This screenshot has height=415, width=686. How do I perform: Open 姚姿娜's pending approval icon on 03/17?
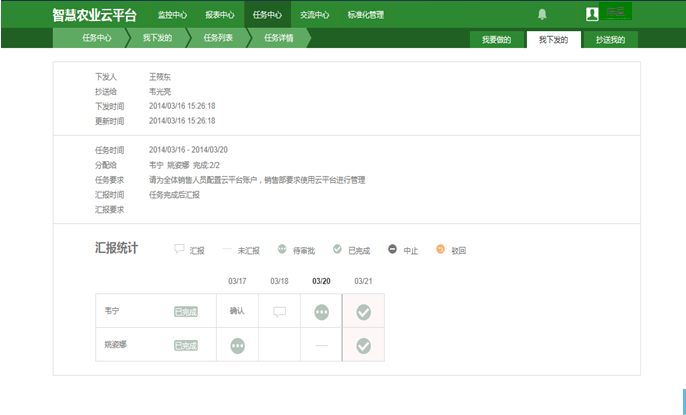238,345
